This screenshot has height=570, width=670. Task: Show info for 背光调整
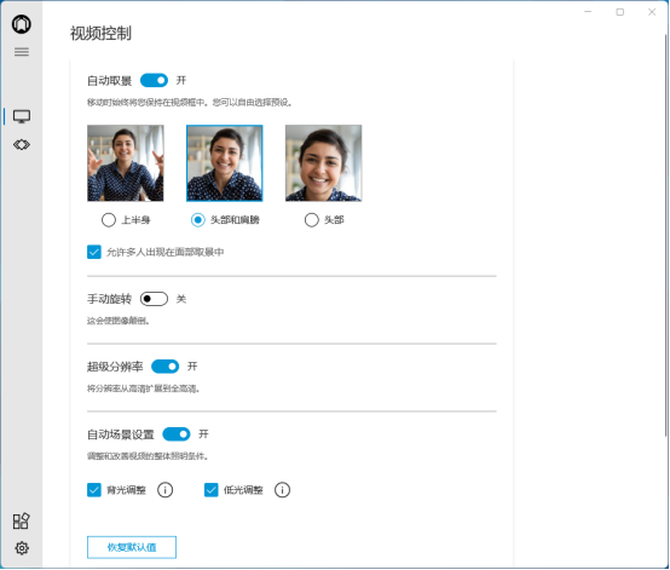point(165,490)
